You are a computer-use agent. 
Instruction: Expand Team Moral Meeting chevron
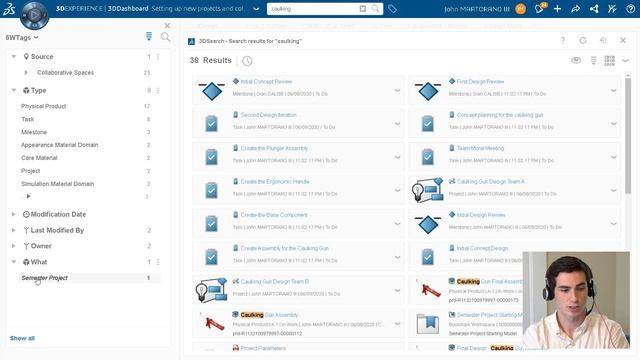(613, 157)
